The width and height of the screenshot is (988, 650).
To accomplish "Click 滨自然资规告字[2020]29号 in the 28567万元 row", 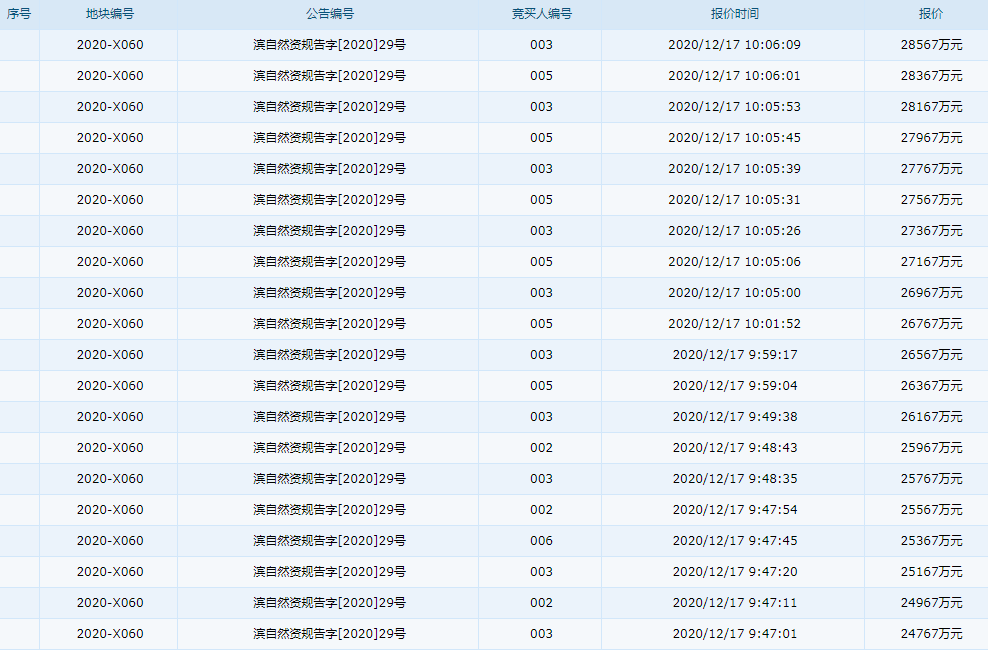I will pos(330,45).
